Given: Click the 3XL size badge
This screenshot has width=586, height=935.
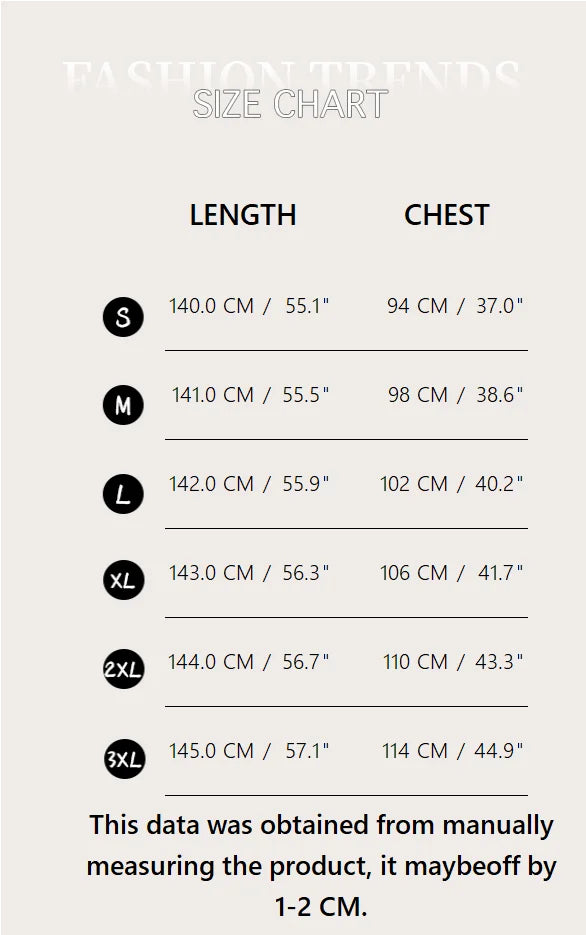Looking at the screenshot, I should 124,759.
